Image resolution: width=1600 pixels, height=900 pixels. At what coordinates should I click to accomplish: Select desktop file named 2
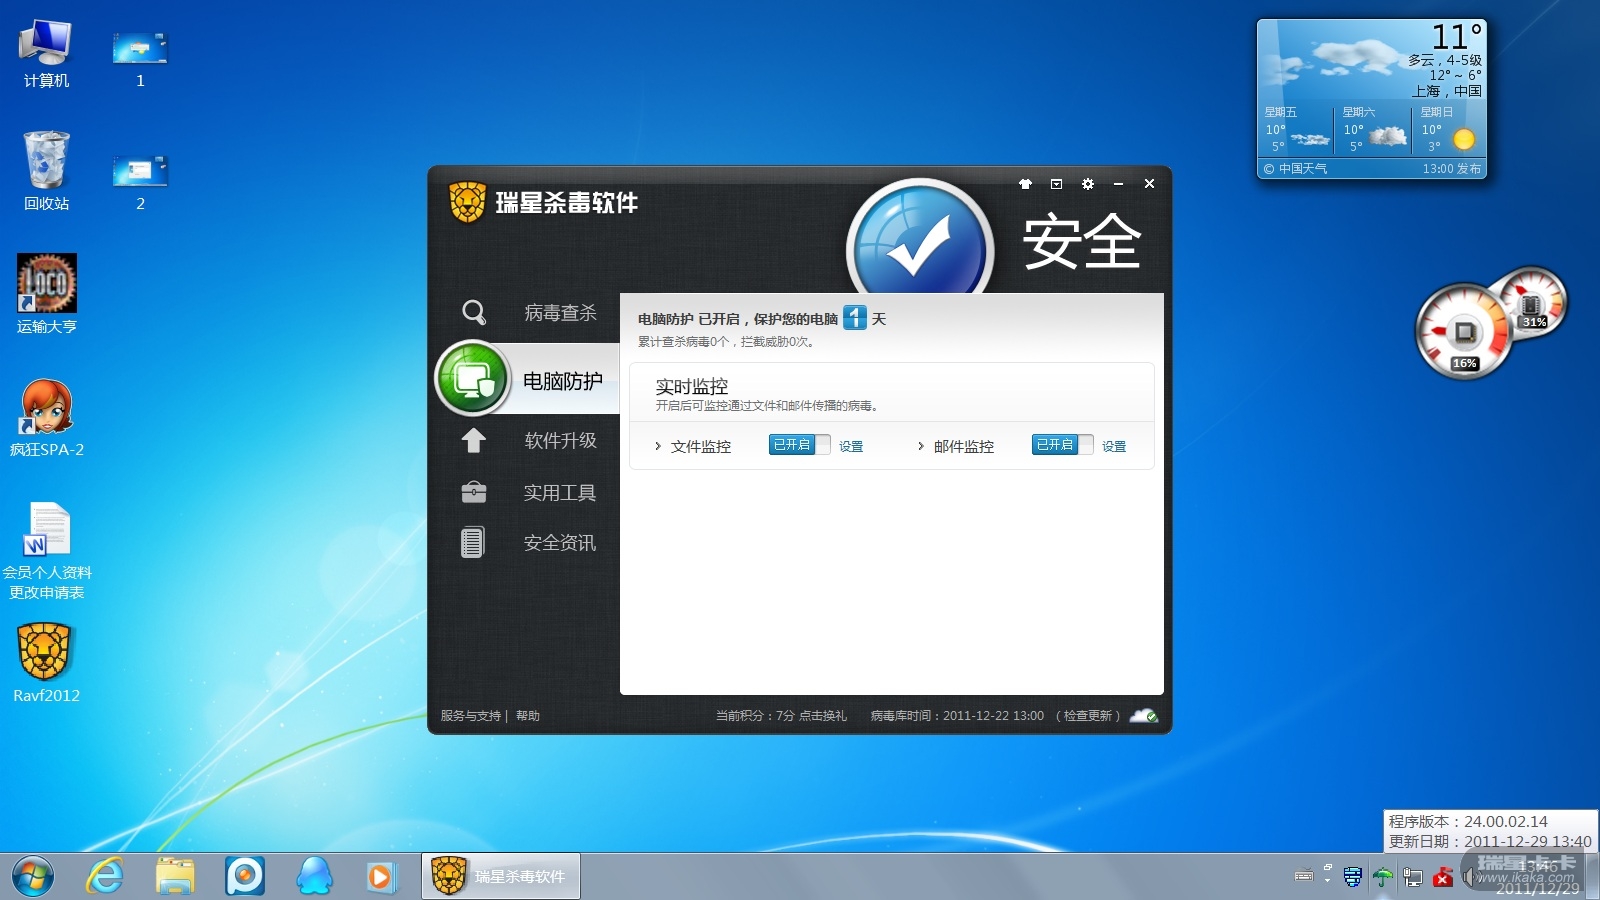140,182
